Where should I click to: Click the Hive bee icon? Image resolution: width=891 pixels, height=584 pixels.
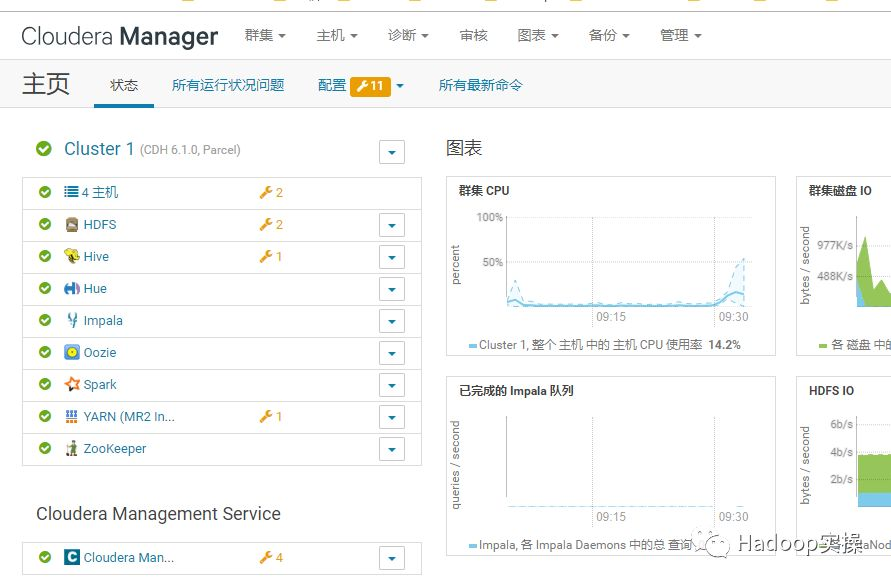point(72,256)
